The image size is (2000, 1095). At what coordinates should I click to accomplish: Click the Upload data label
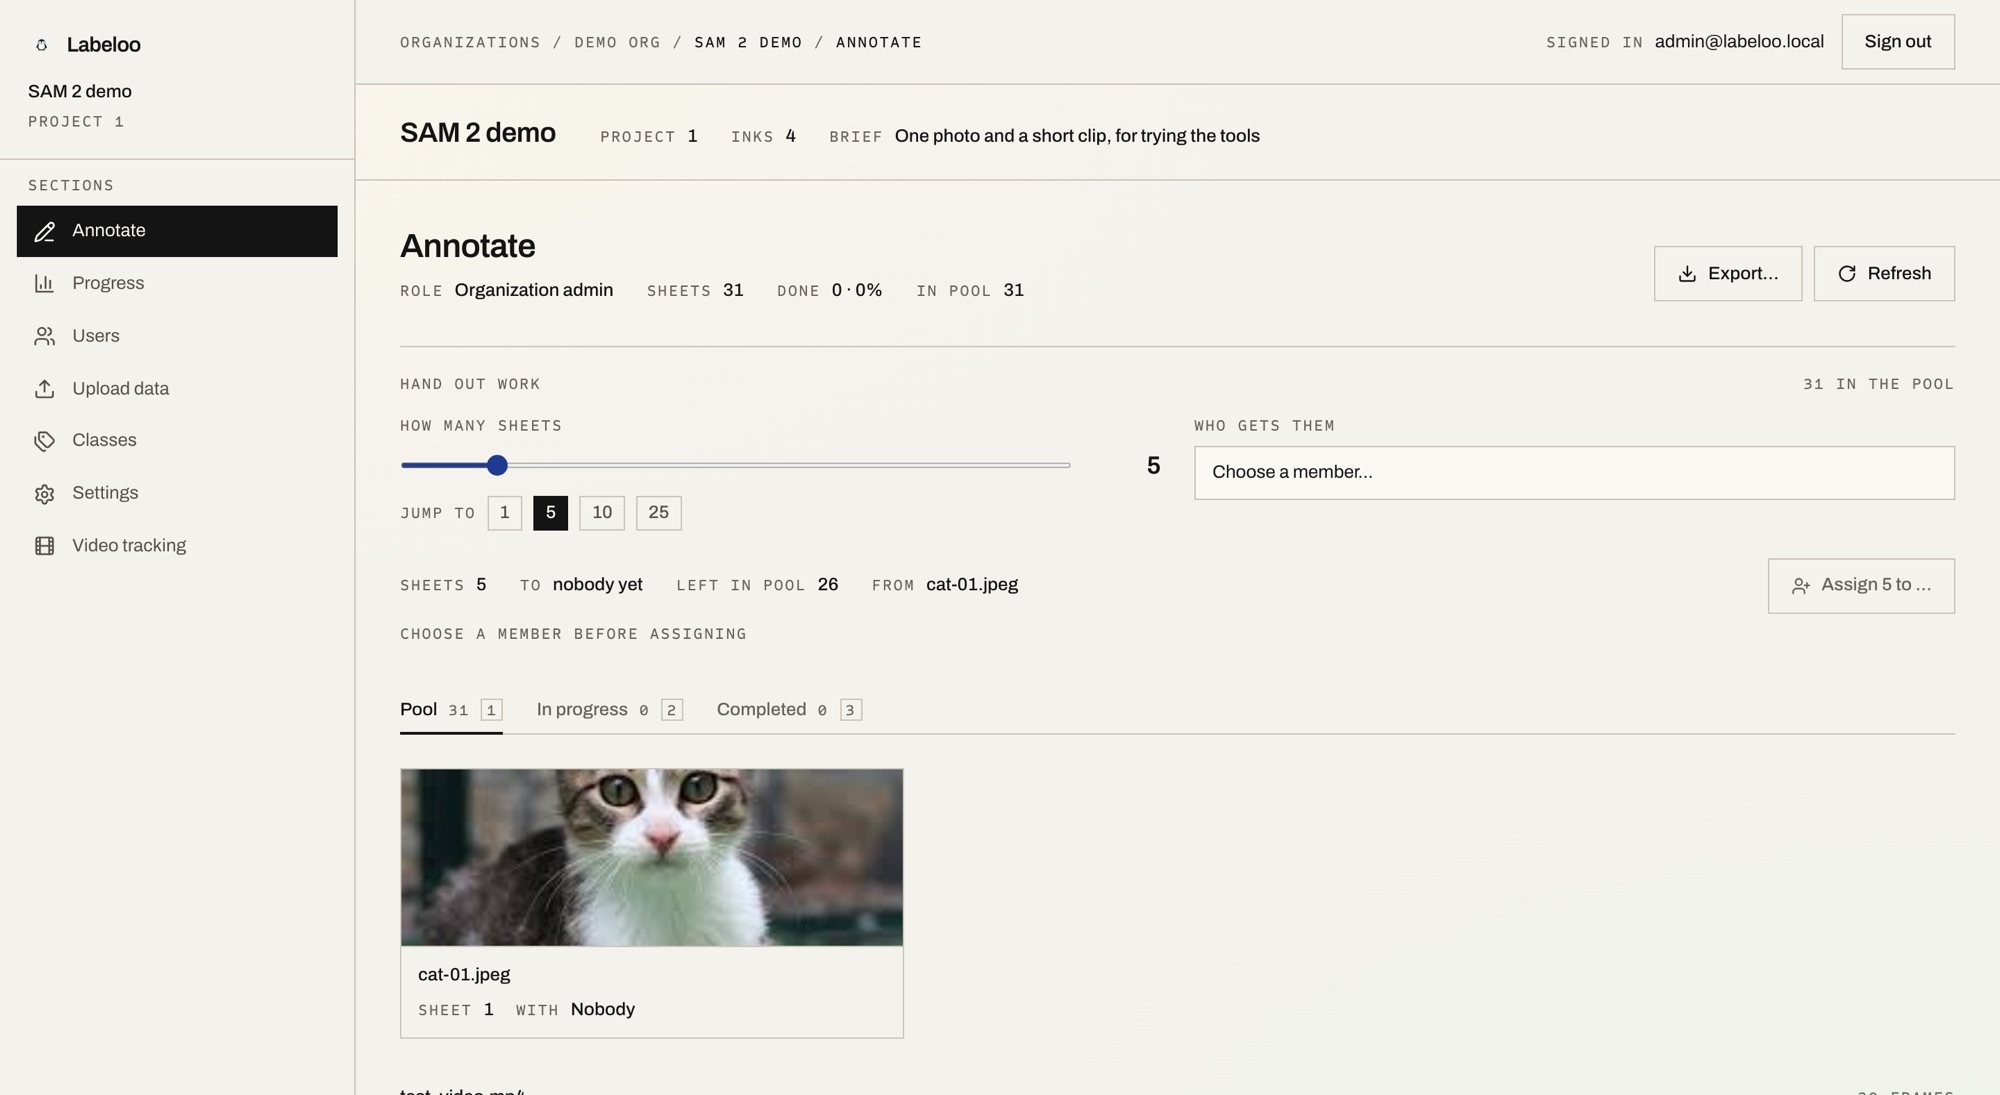(120, 389)
